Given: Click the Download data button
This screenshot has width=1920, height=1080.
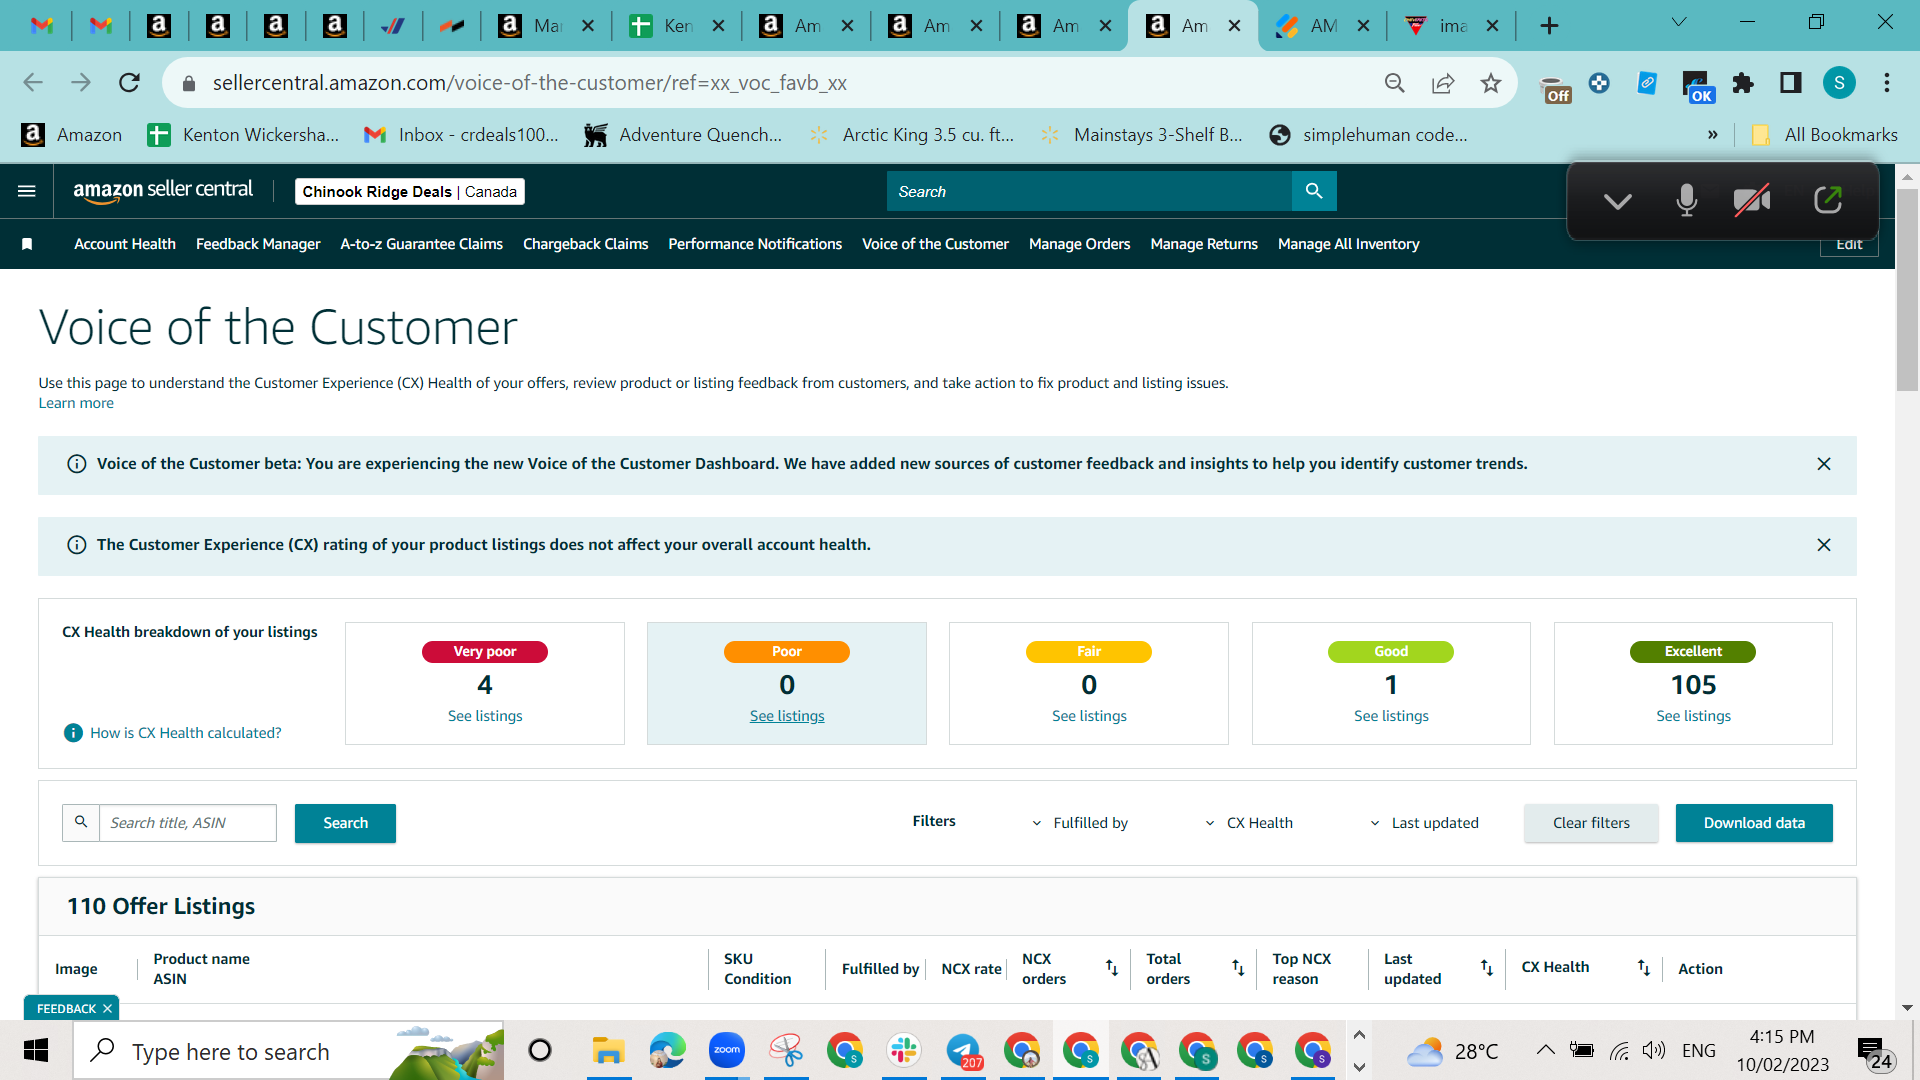Looking at the screenshot, I should [1754, 823].
